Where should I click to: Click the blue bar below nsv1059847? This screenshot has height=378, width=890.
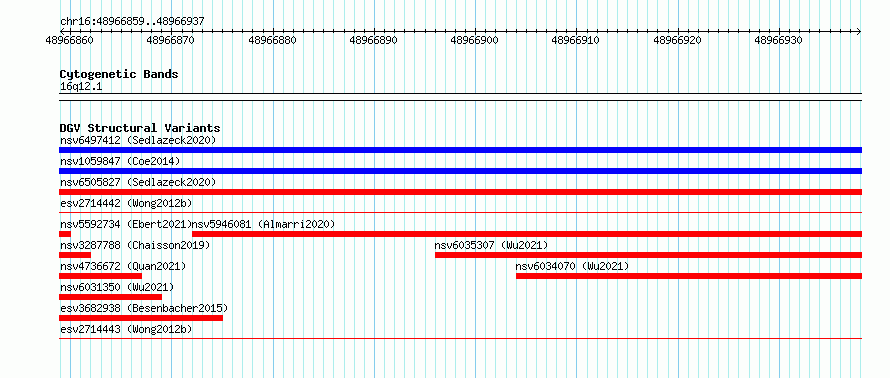pos(460,171)
